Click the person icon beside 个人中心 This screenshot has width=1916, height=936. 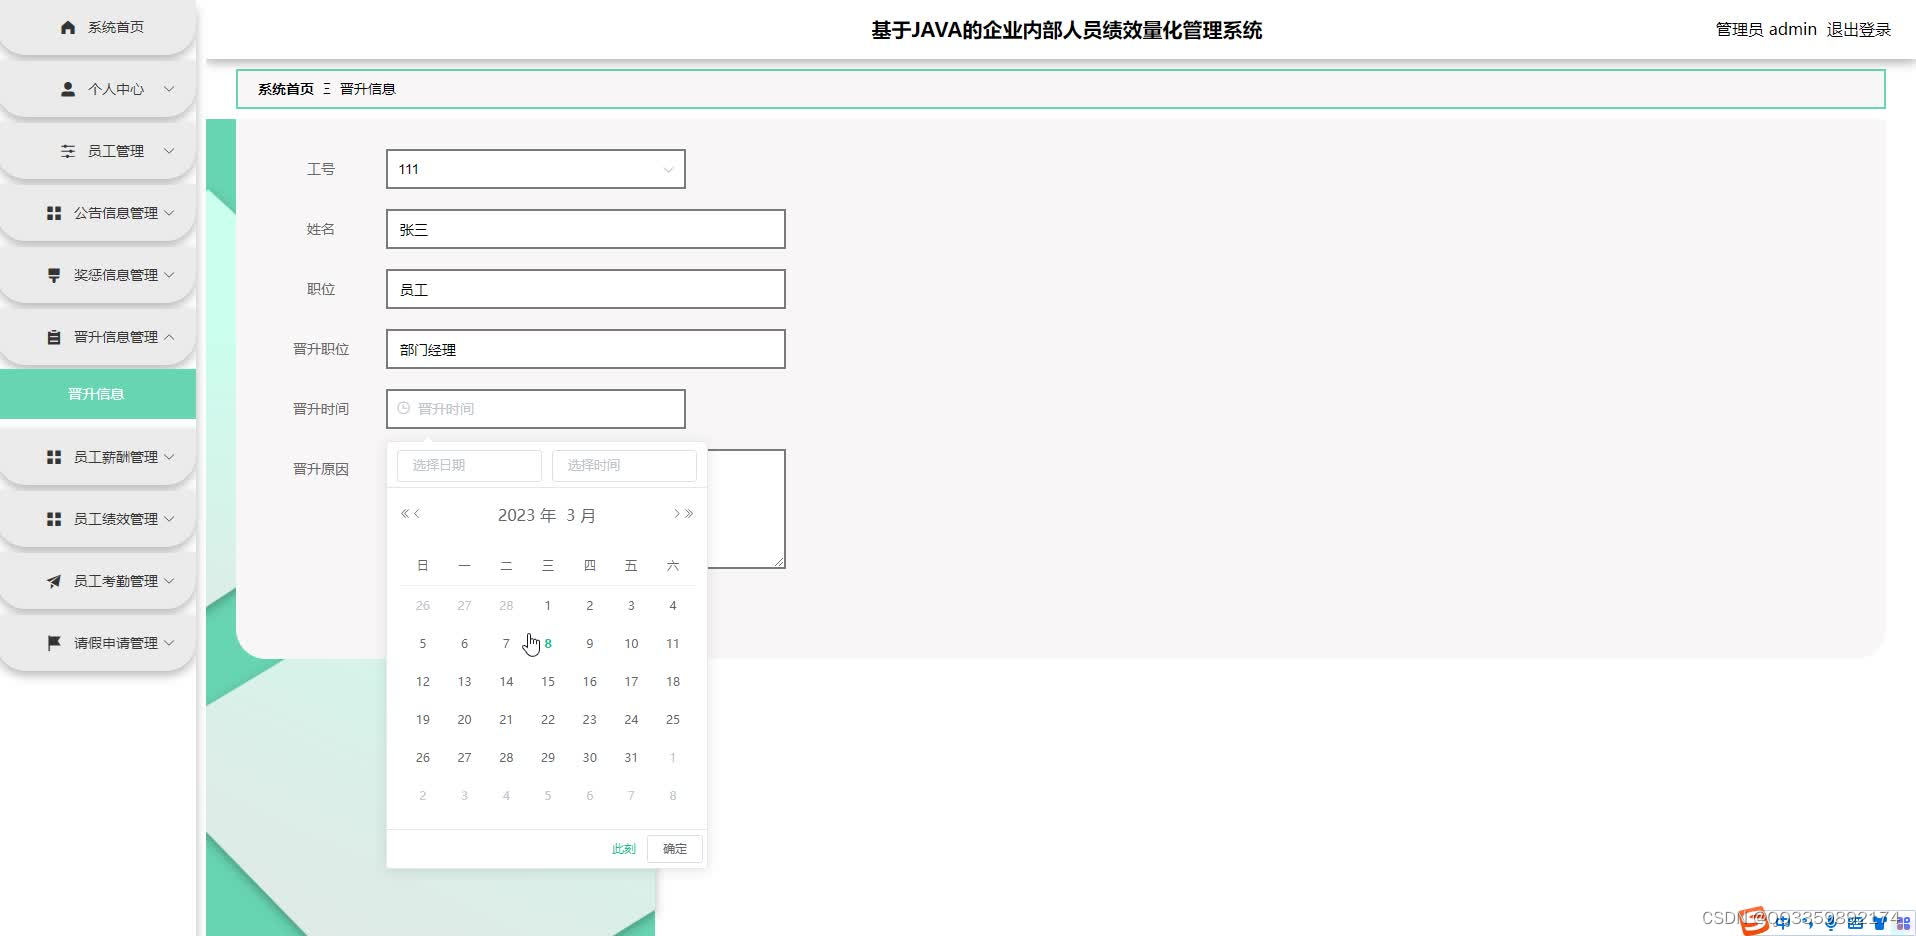(x=68, y=89)
